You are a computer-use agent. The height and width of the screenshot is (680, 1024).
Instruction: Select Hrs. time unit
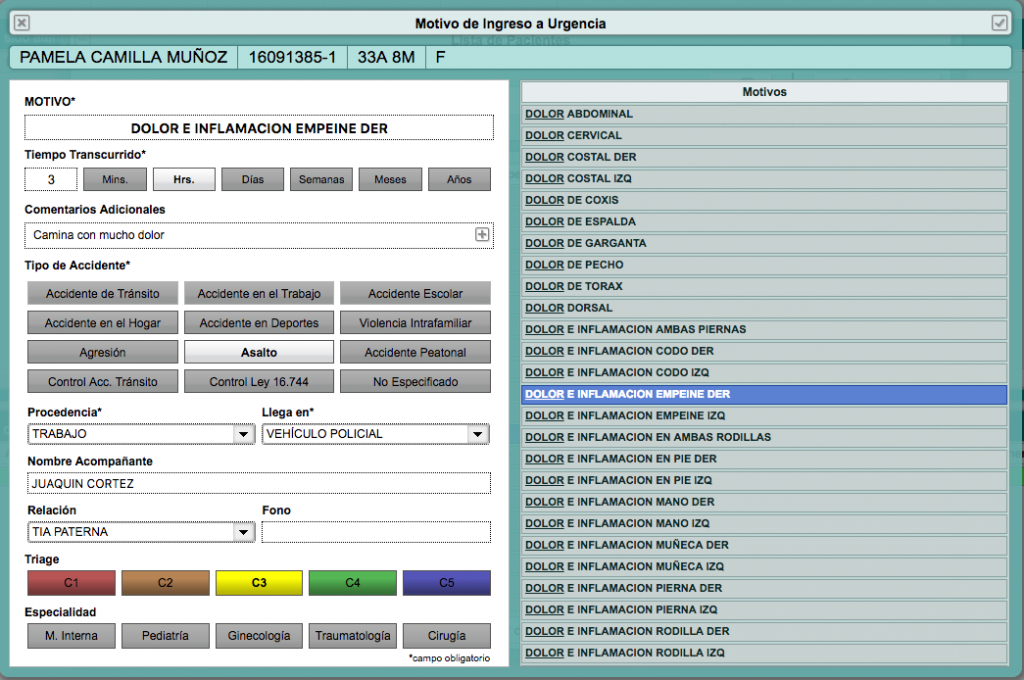[x=184, y=179]
